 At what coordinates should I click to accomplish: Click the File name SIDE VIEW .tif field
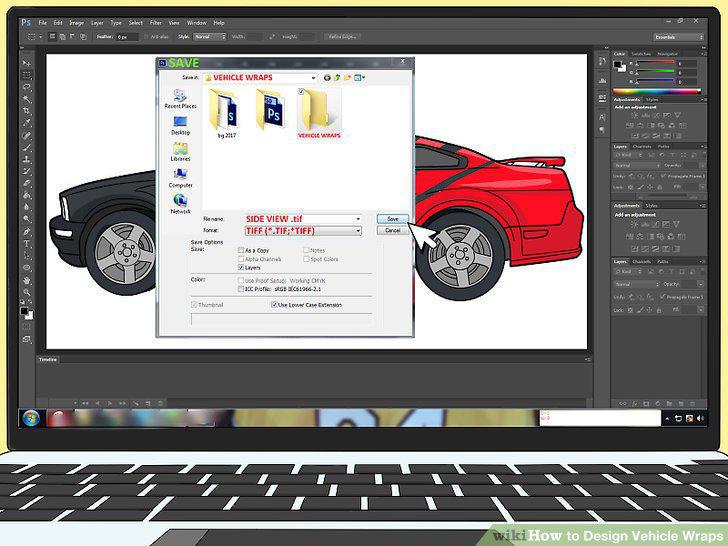point(301,219)
